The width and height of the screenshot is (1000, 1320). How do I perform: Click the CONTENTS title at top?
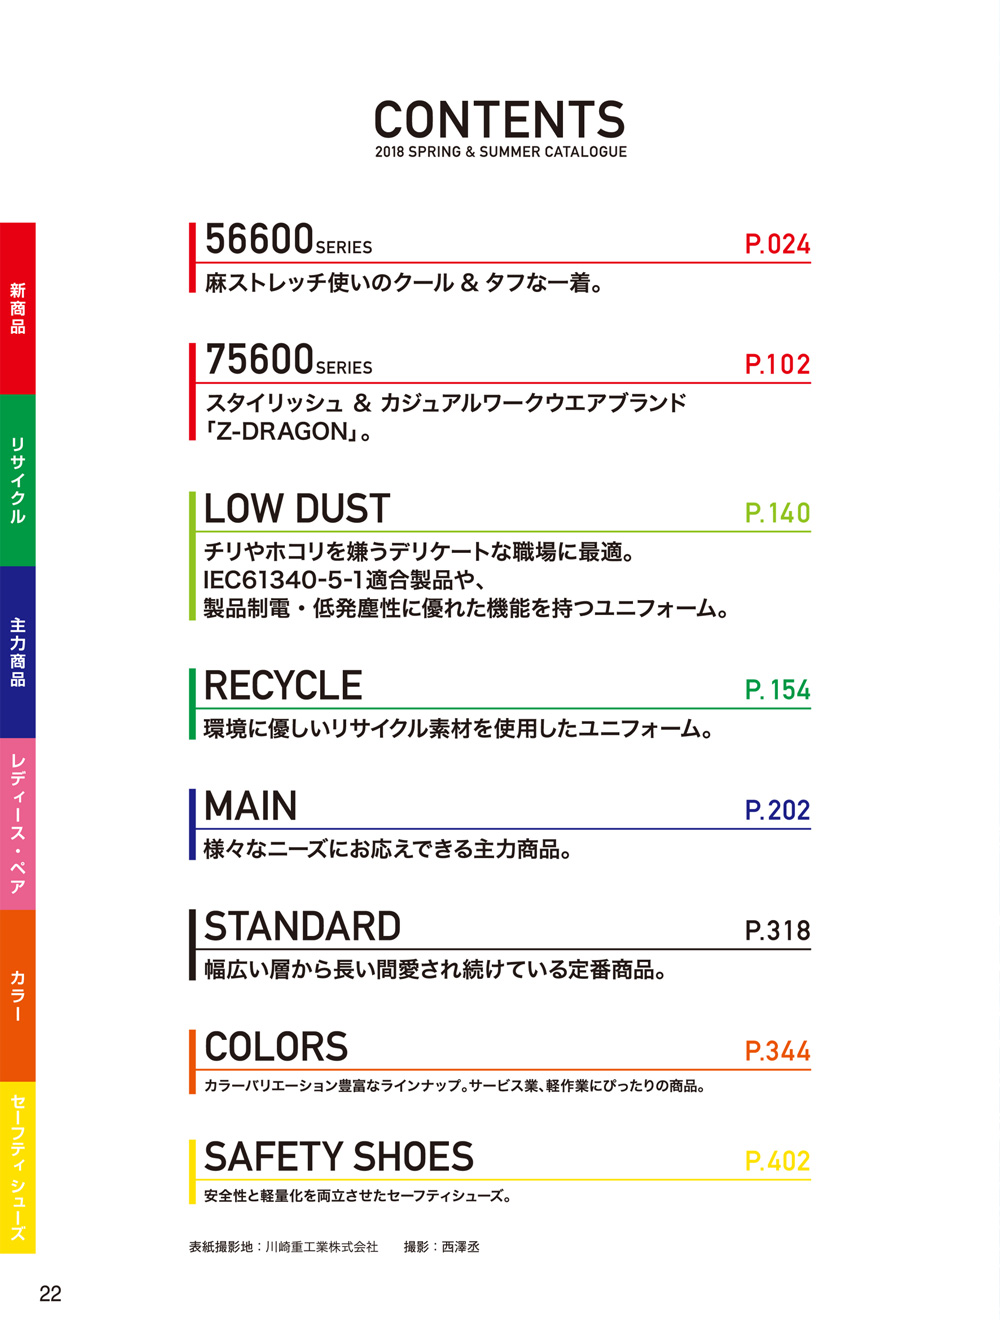500,120
